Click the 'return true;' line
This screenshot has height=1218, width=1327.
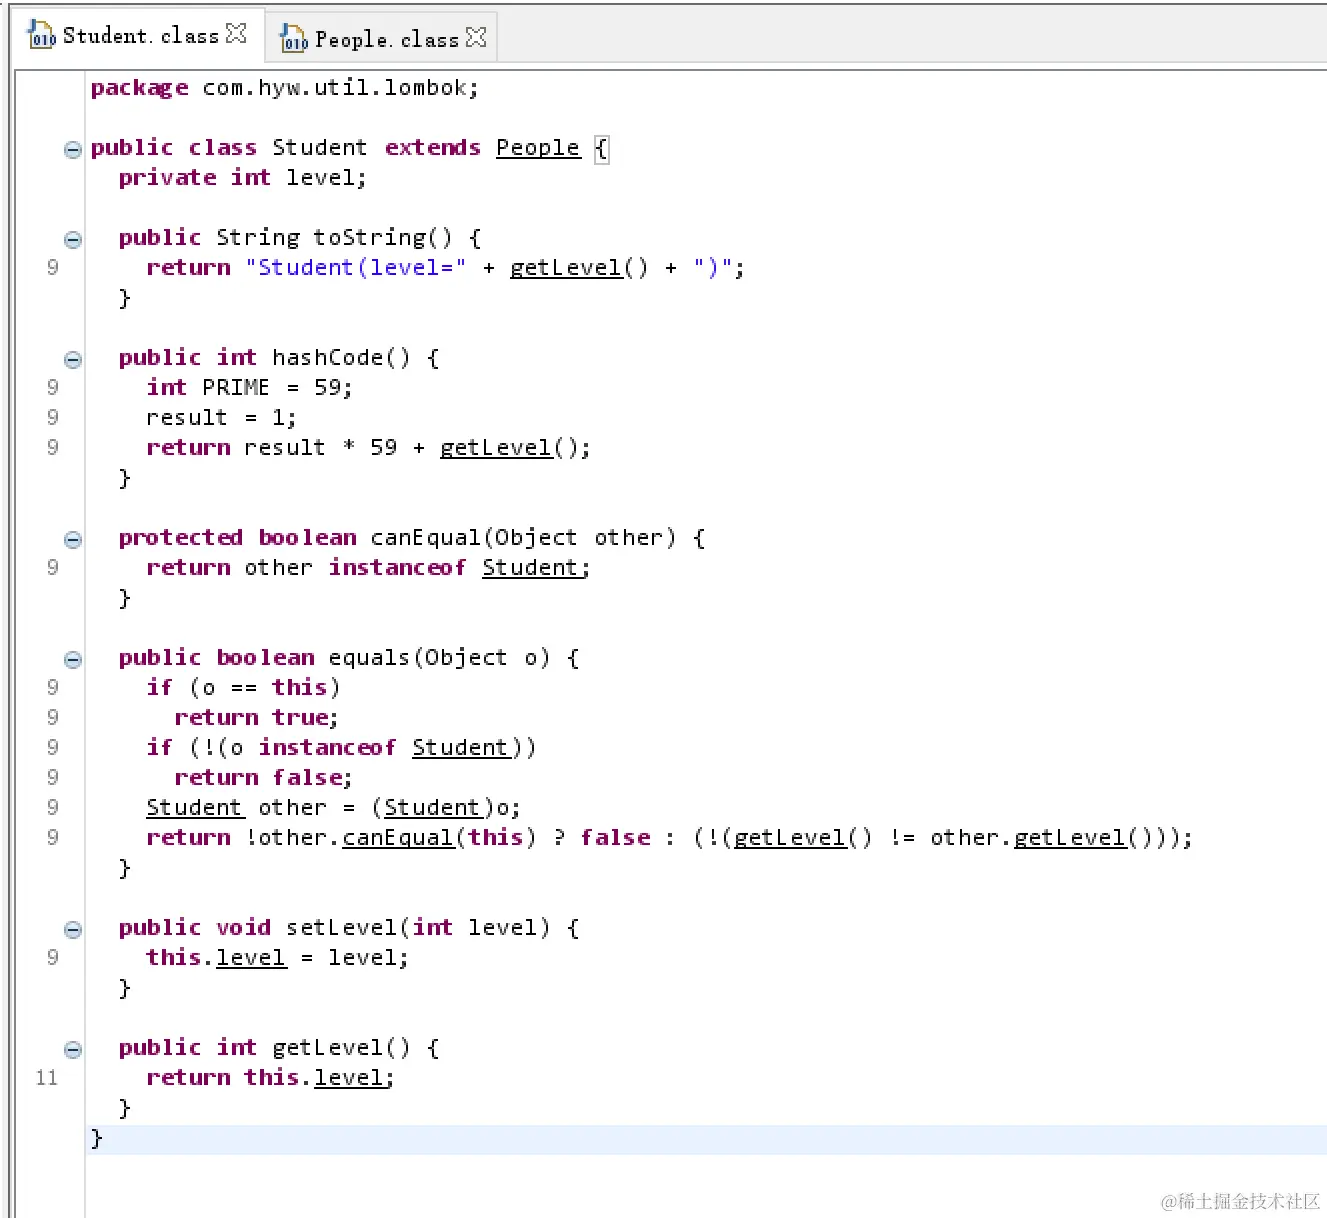tap(256, 718)
